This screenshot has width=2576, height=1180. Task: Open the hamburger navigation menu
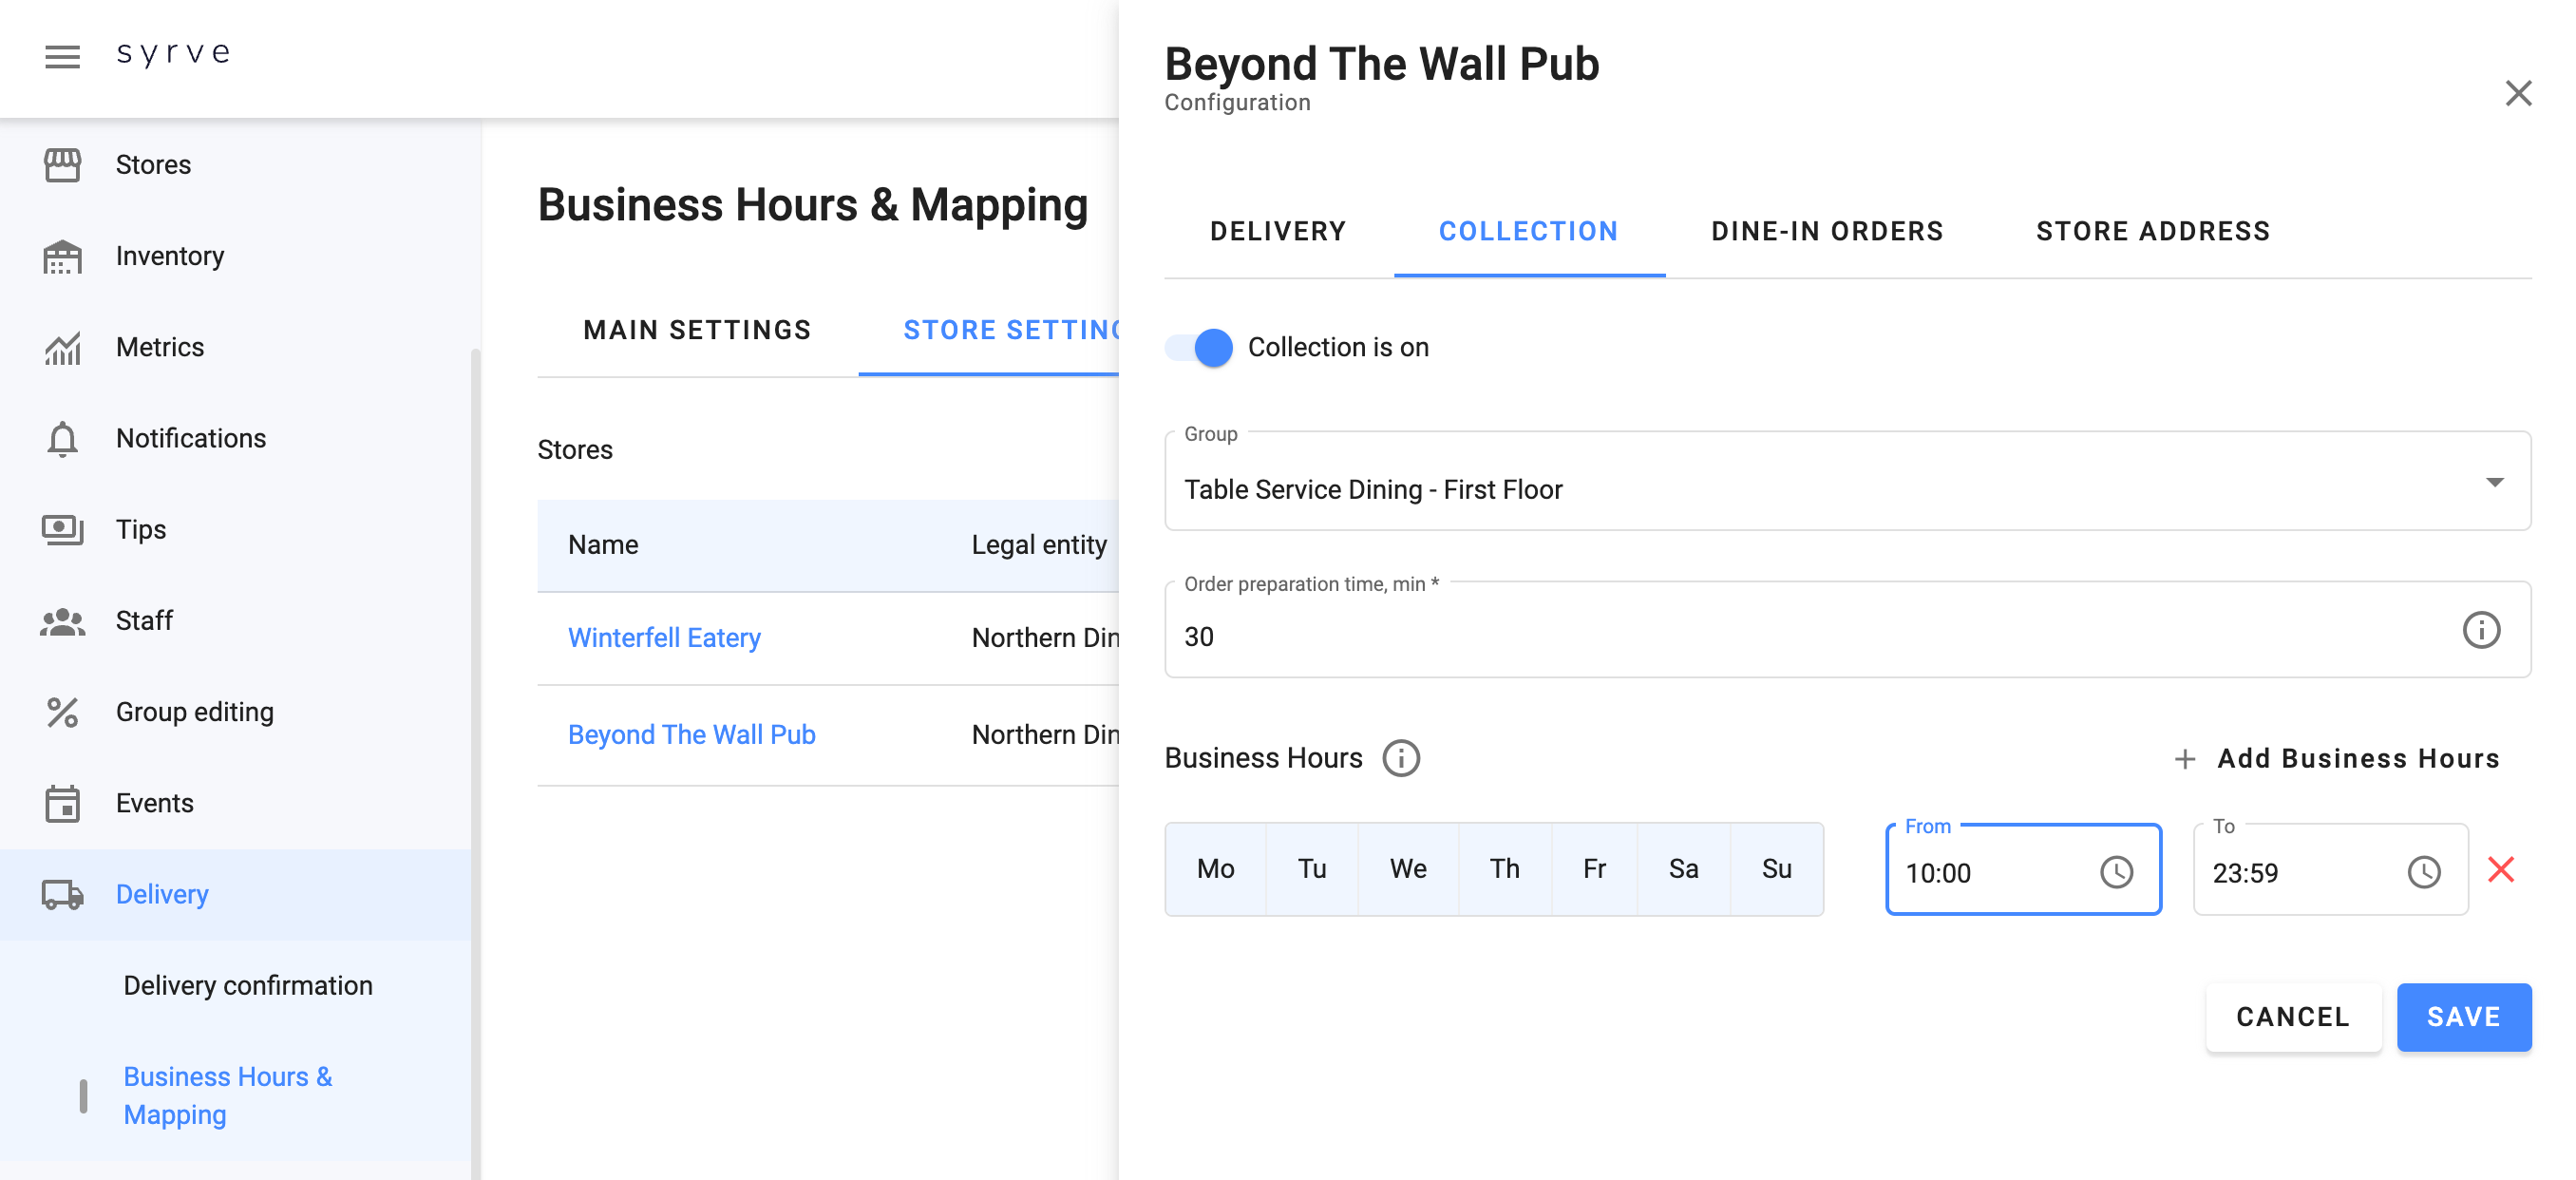tap(62, 56)
